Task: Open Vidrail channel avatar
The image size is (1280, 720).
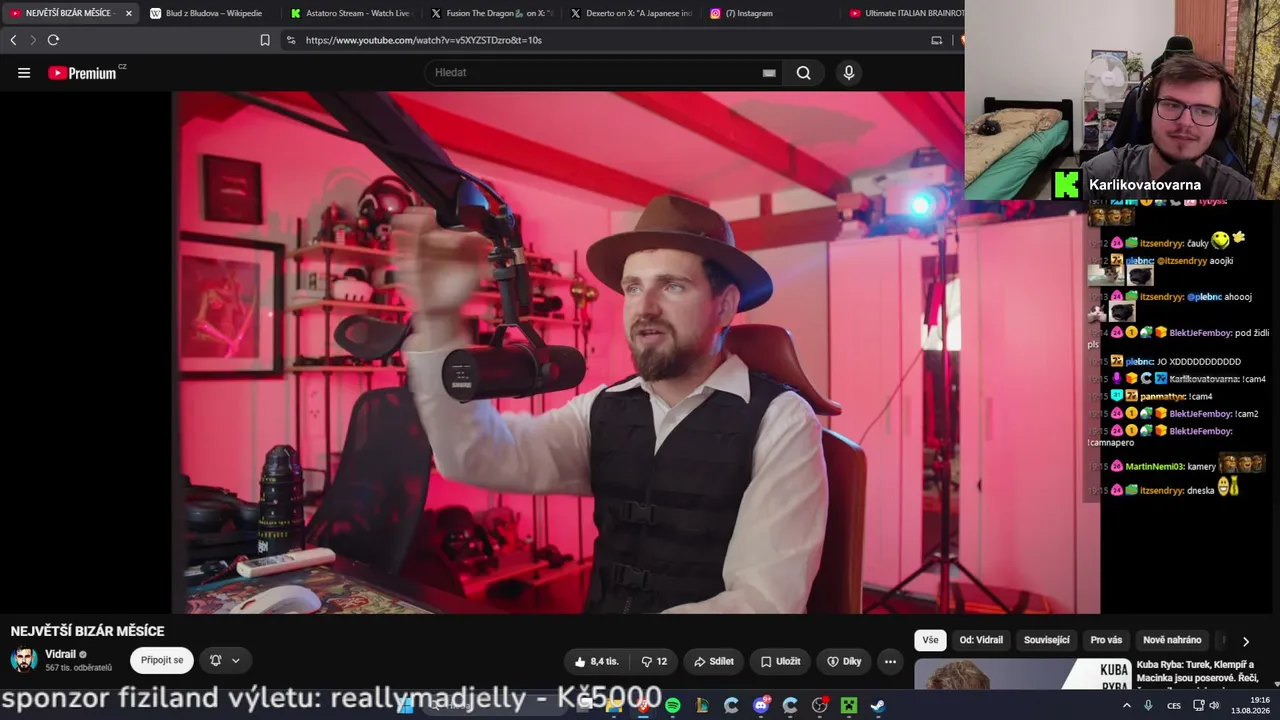Action: tap(24, 660)
